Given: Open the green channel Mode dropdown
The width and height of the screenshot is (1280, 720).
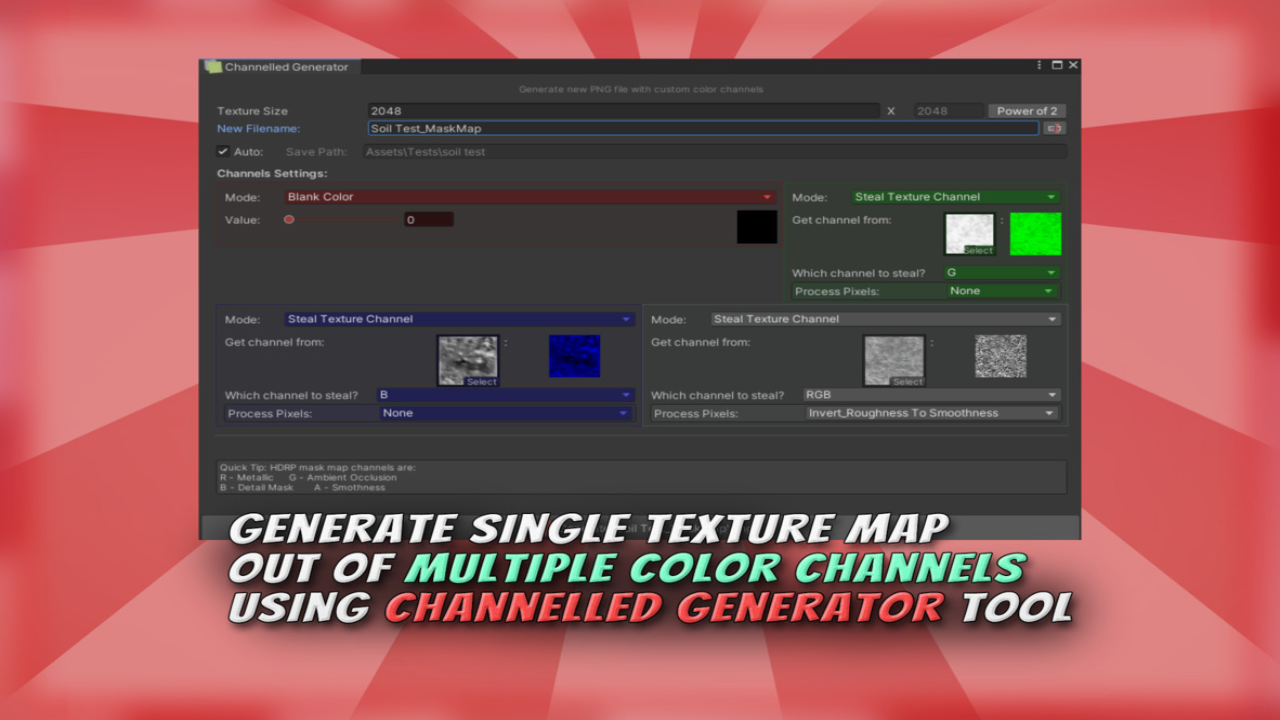Looking at the screenshot, I should coord(954,197).
